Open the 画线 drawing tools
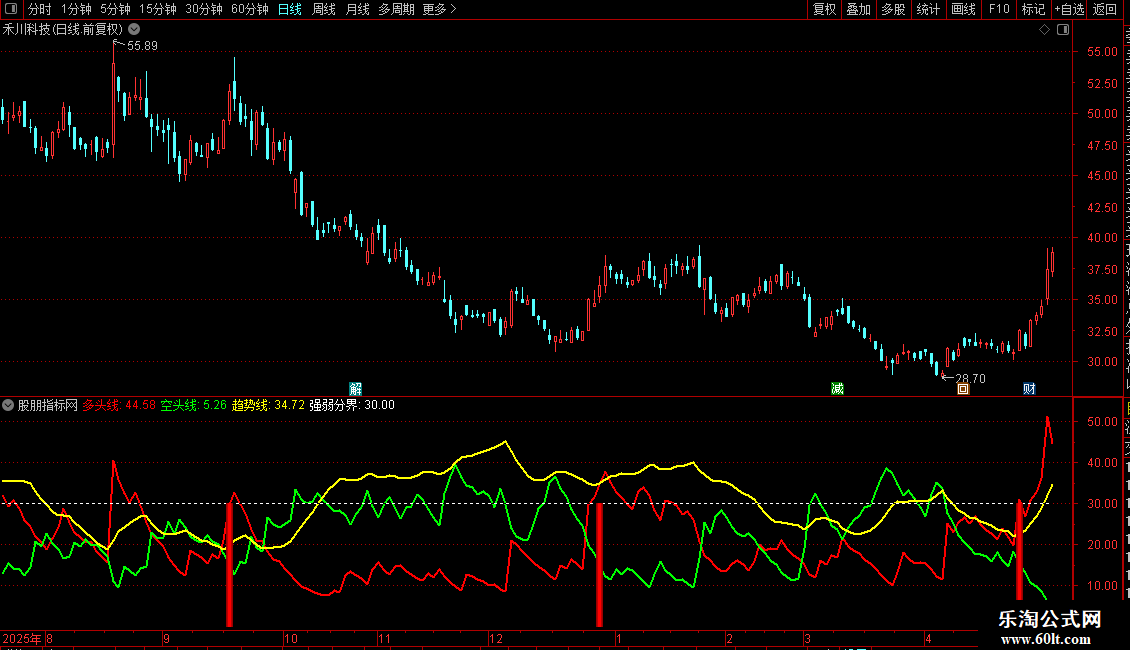1130x650 pixels. pos(964,9)
